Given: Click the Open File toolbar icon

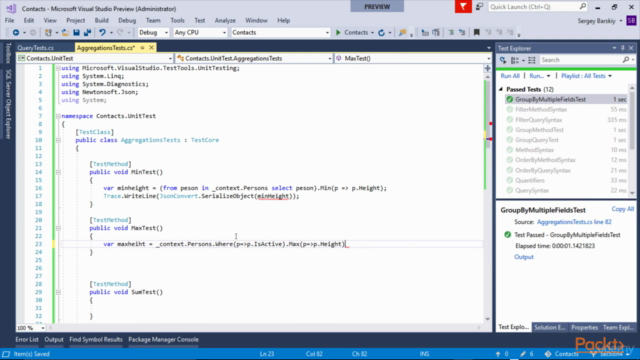Looking at the screenshot, I should pyautogui.click(x=65, y=33).
